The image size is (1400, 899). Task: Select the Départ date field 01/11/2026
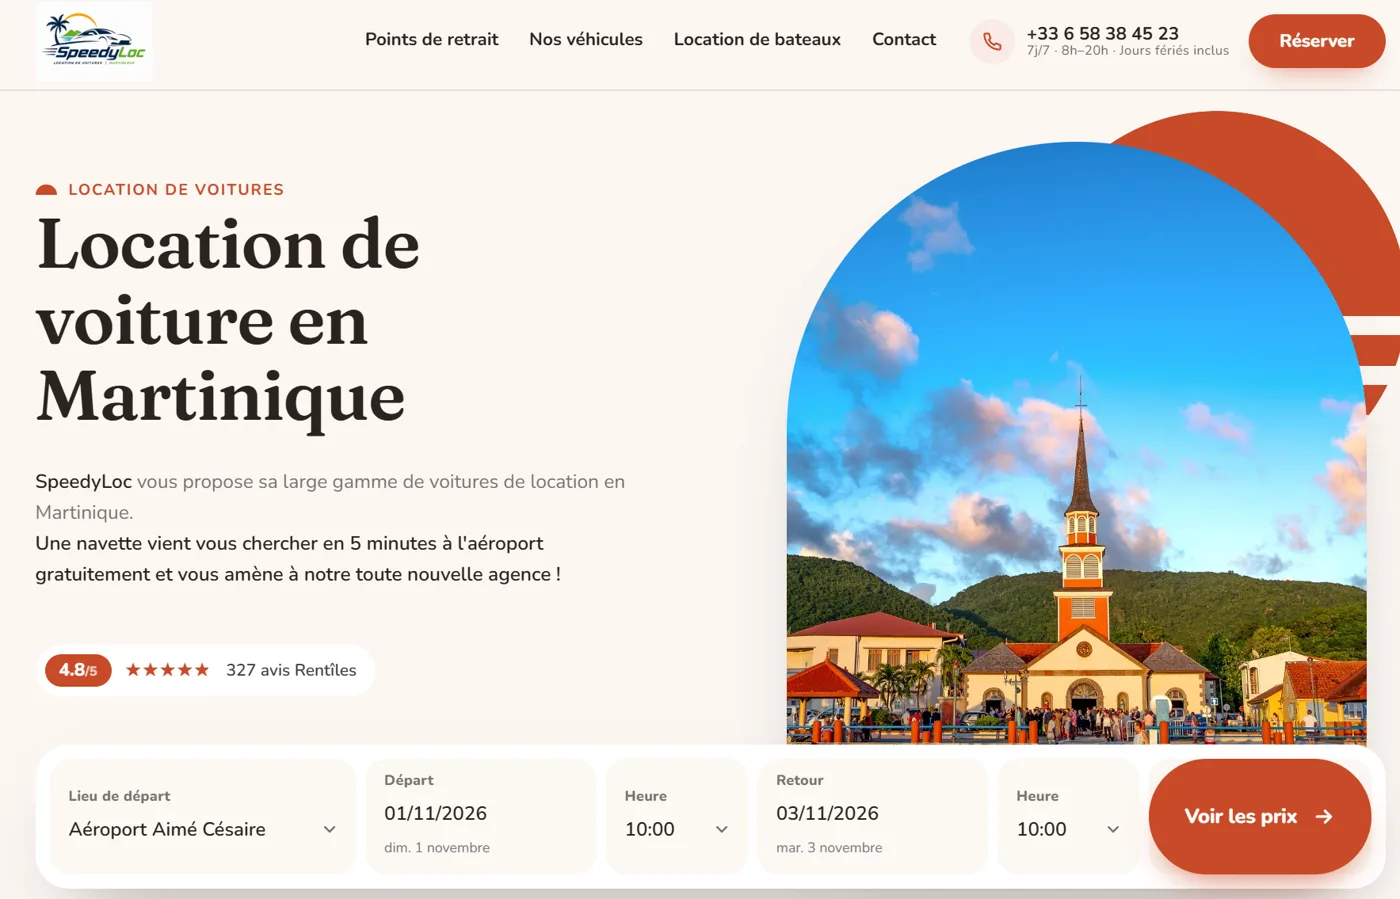pos(481,816)
